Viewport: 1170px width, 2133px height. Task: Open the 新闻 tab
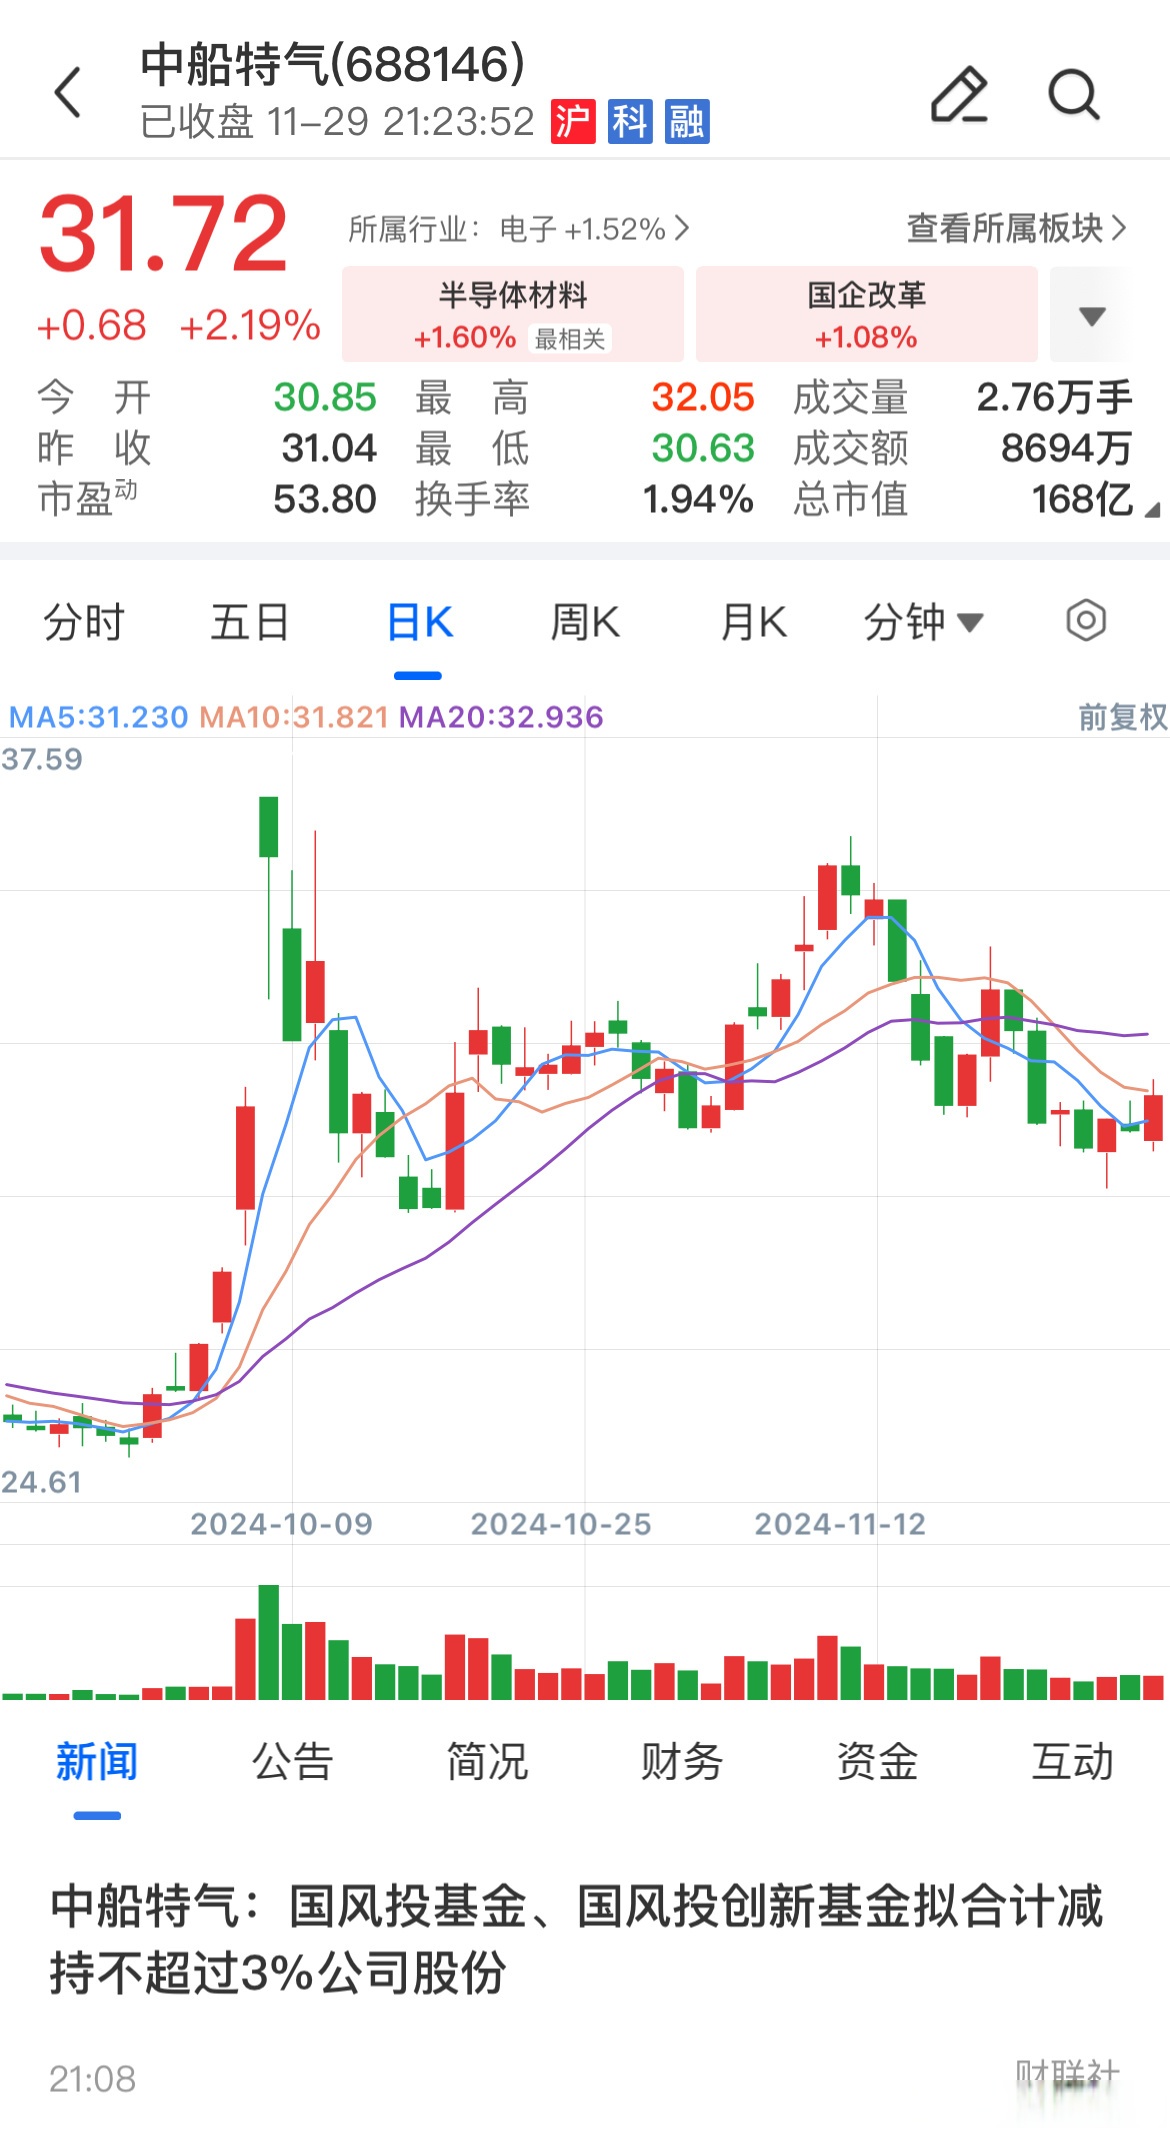(x=97, y=1761)
